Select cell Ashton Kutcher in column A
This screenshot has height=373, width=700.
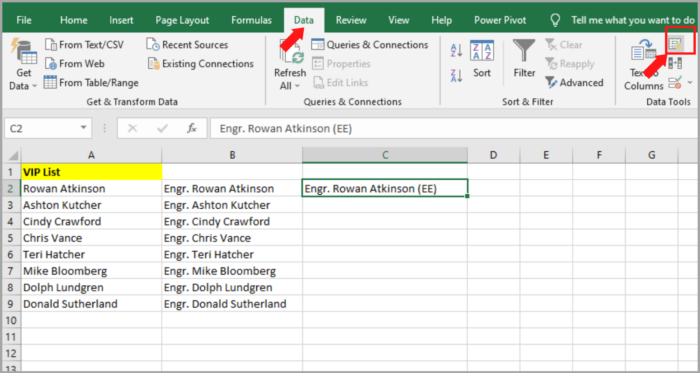[x=91, y=205]
